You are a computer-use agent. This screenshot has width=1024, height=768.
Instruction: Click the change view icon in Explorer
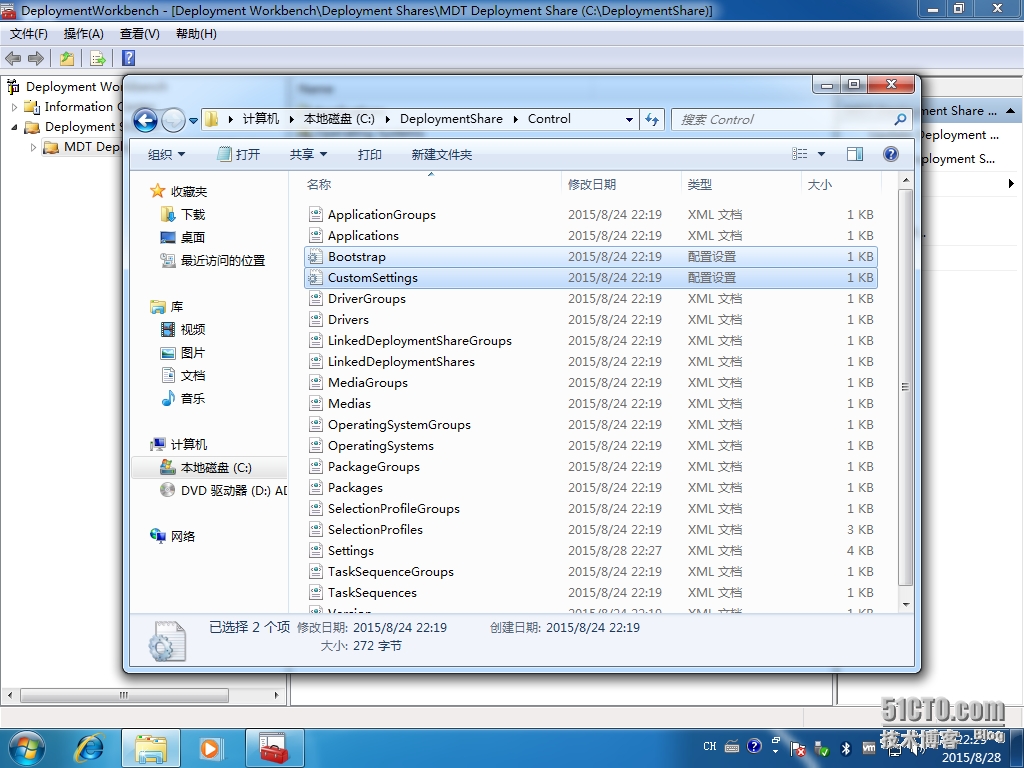(800, 154)
